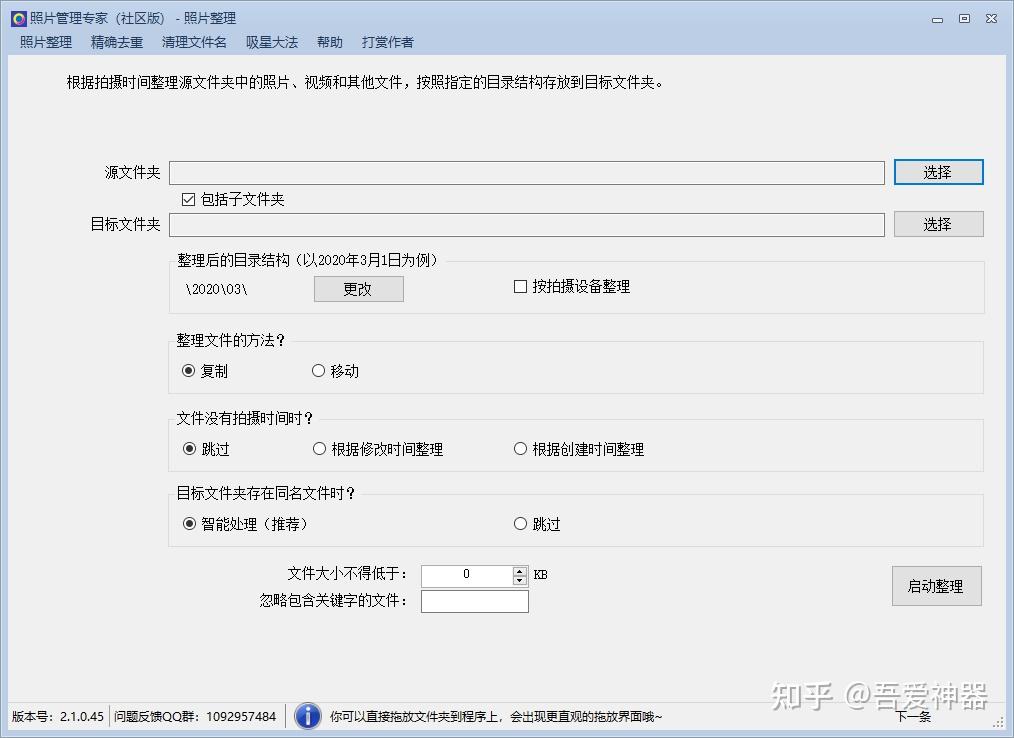Click 选择 button for 目标文件夹

938,224
